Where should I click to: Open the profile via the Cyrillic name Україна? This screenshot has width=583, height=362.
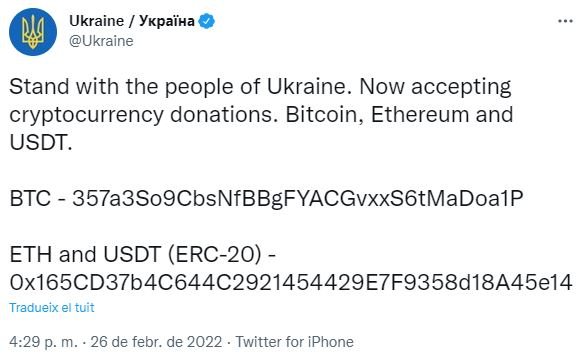tap(167, 21)
